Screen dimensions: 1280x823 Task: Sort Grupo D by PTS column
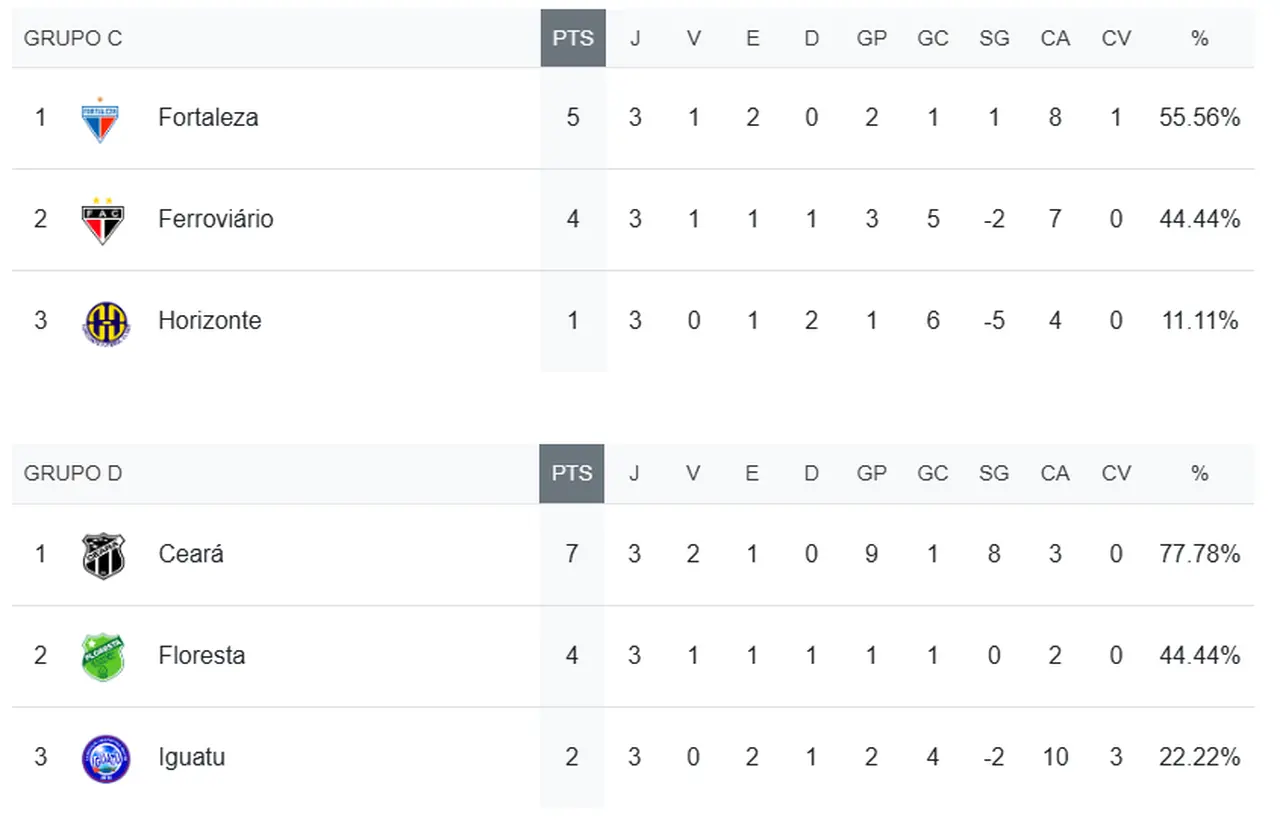point(572,473)
